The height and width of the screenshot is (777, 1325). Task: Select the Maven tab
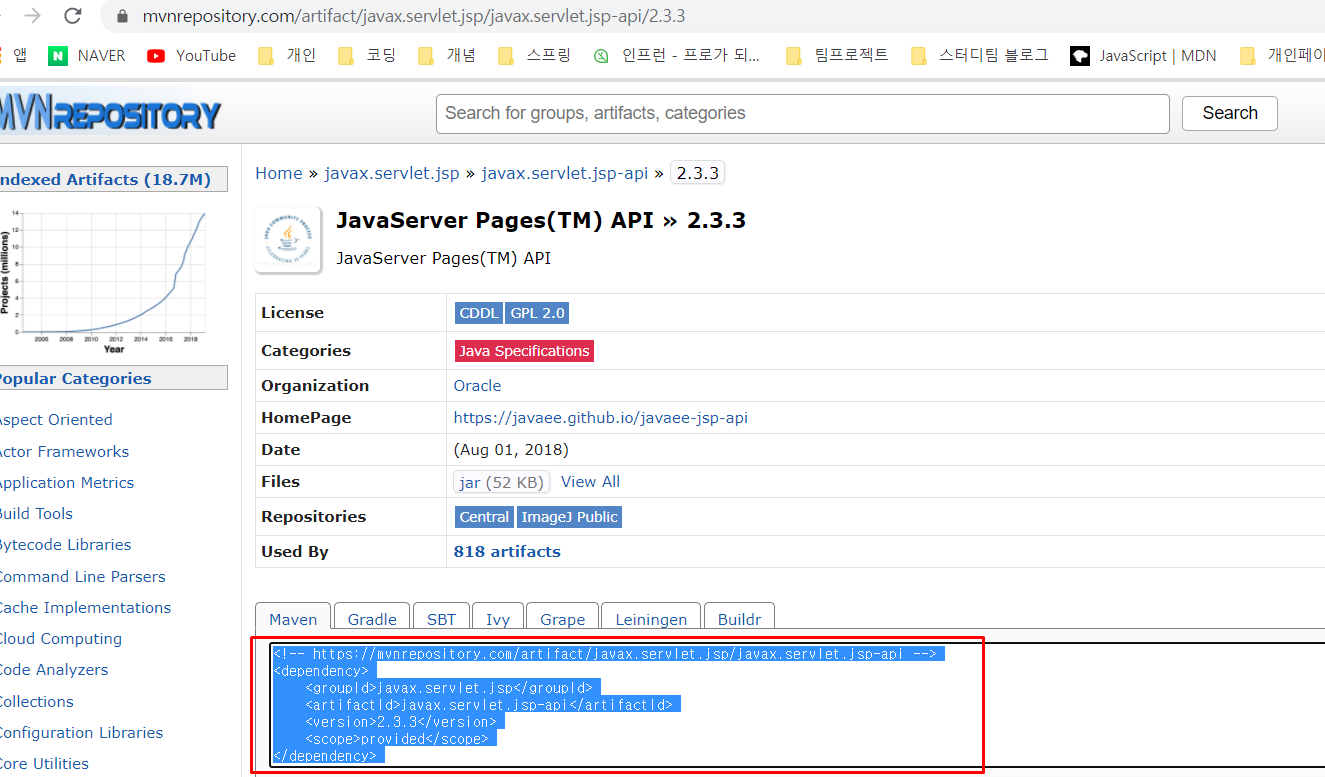tap(293, 619)
